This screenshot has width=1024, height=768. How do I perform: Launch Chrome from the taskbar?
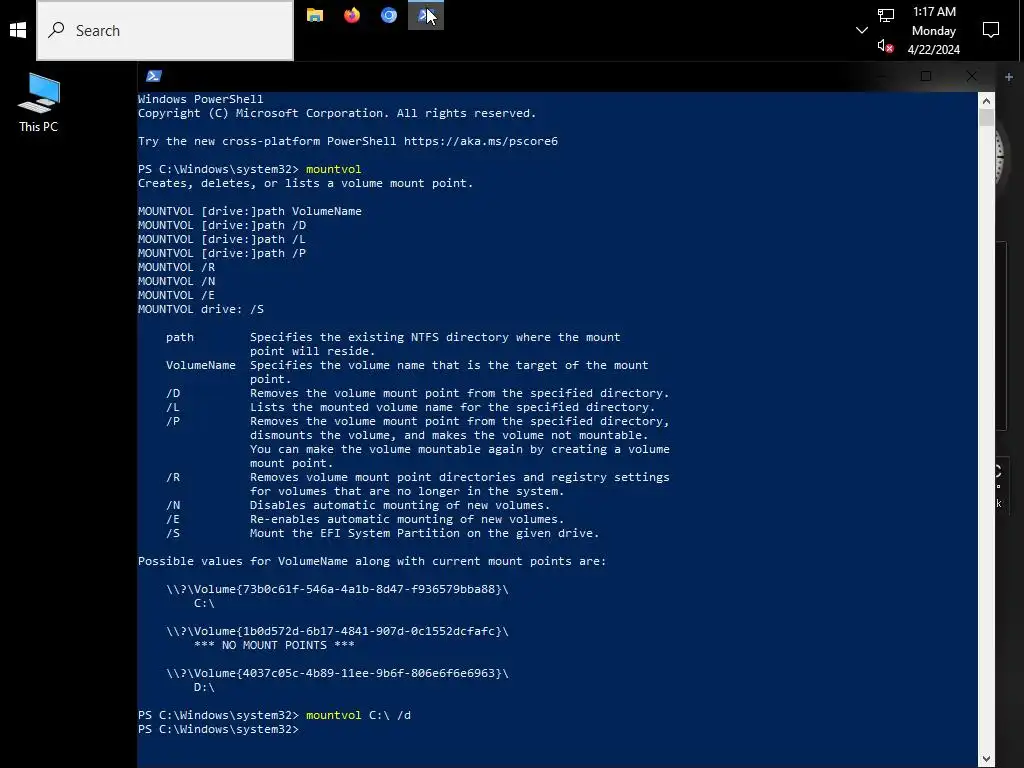click(x=389, y=15)
